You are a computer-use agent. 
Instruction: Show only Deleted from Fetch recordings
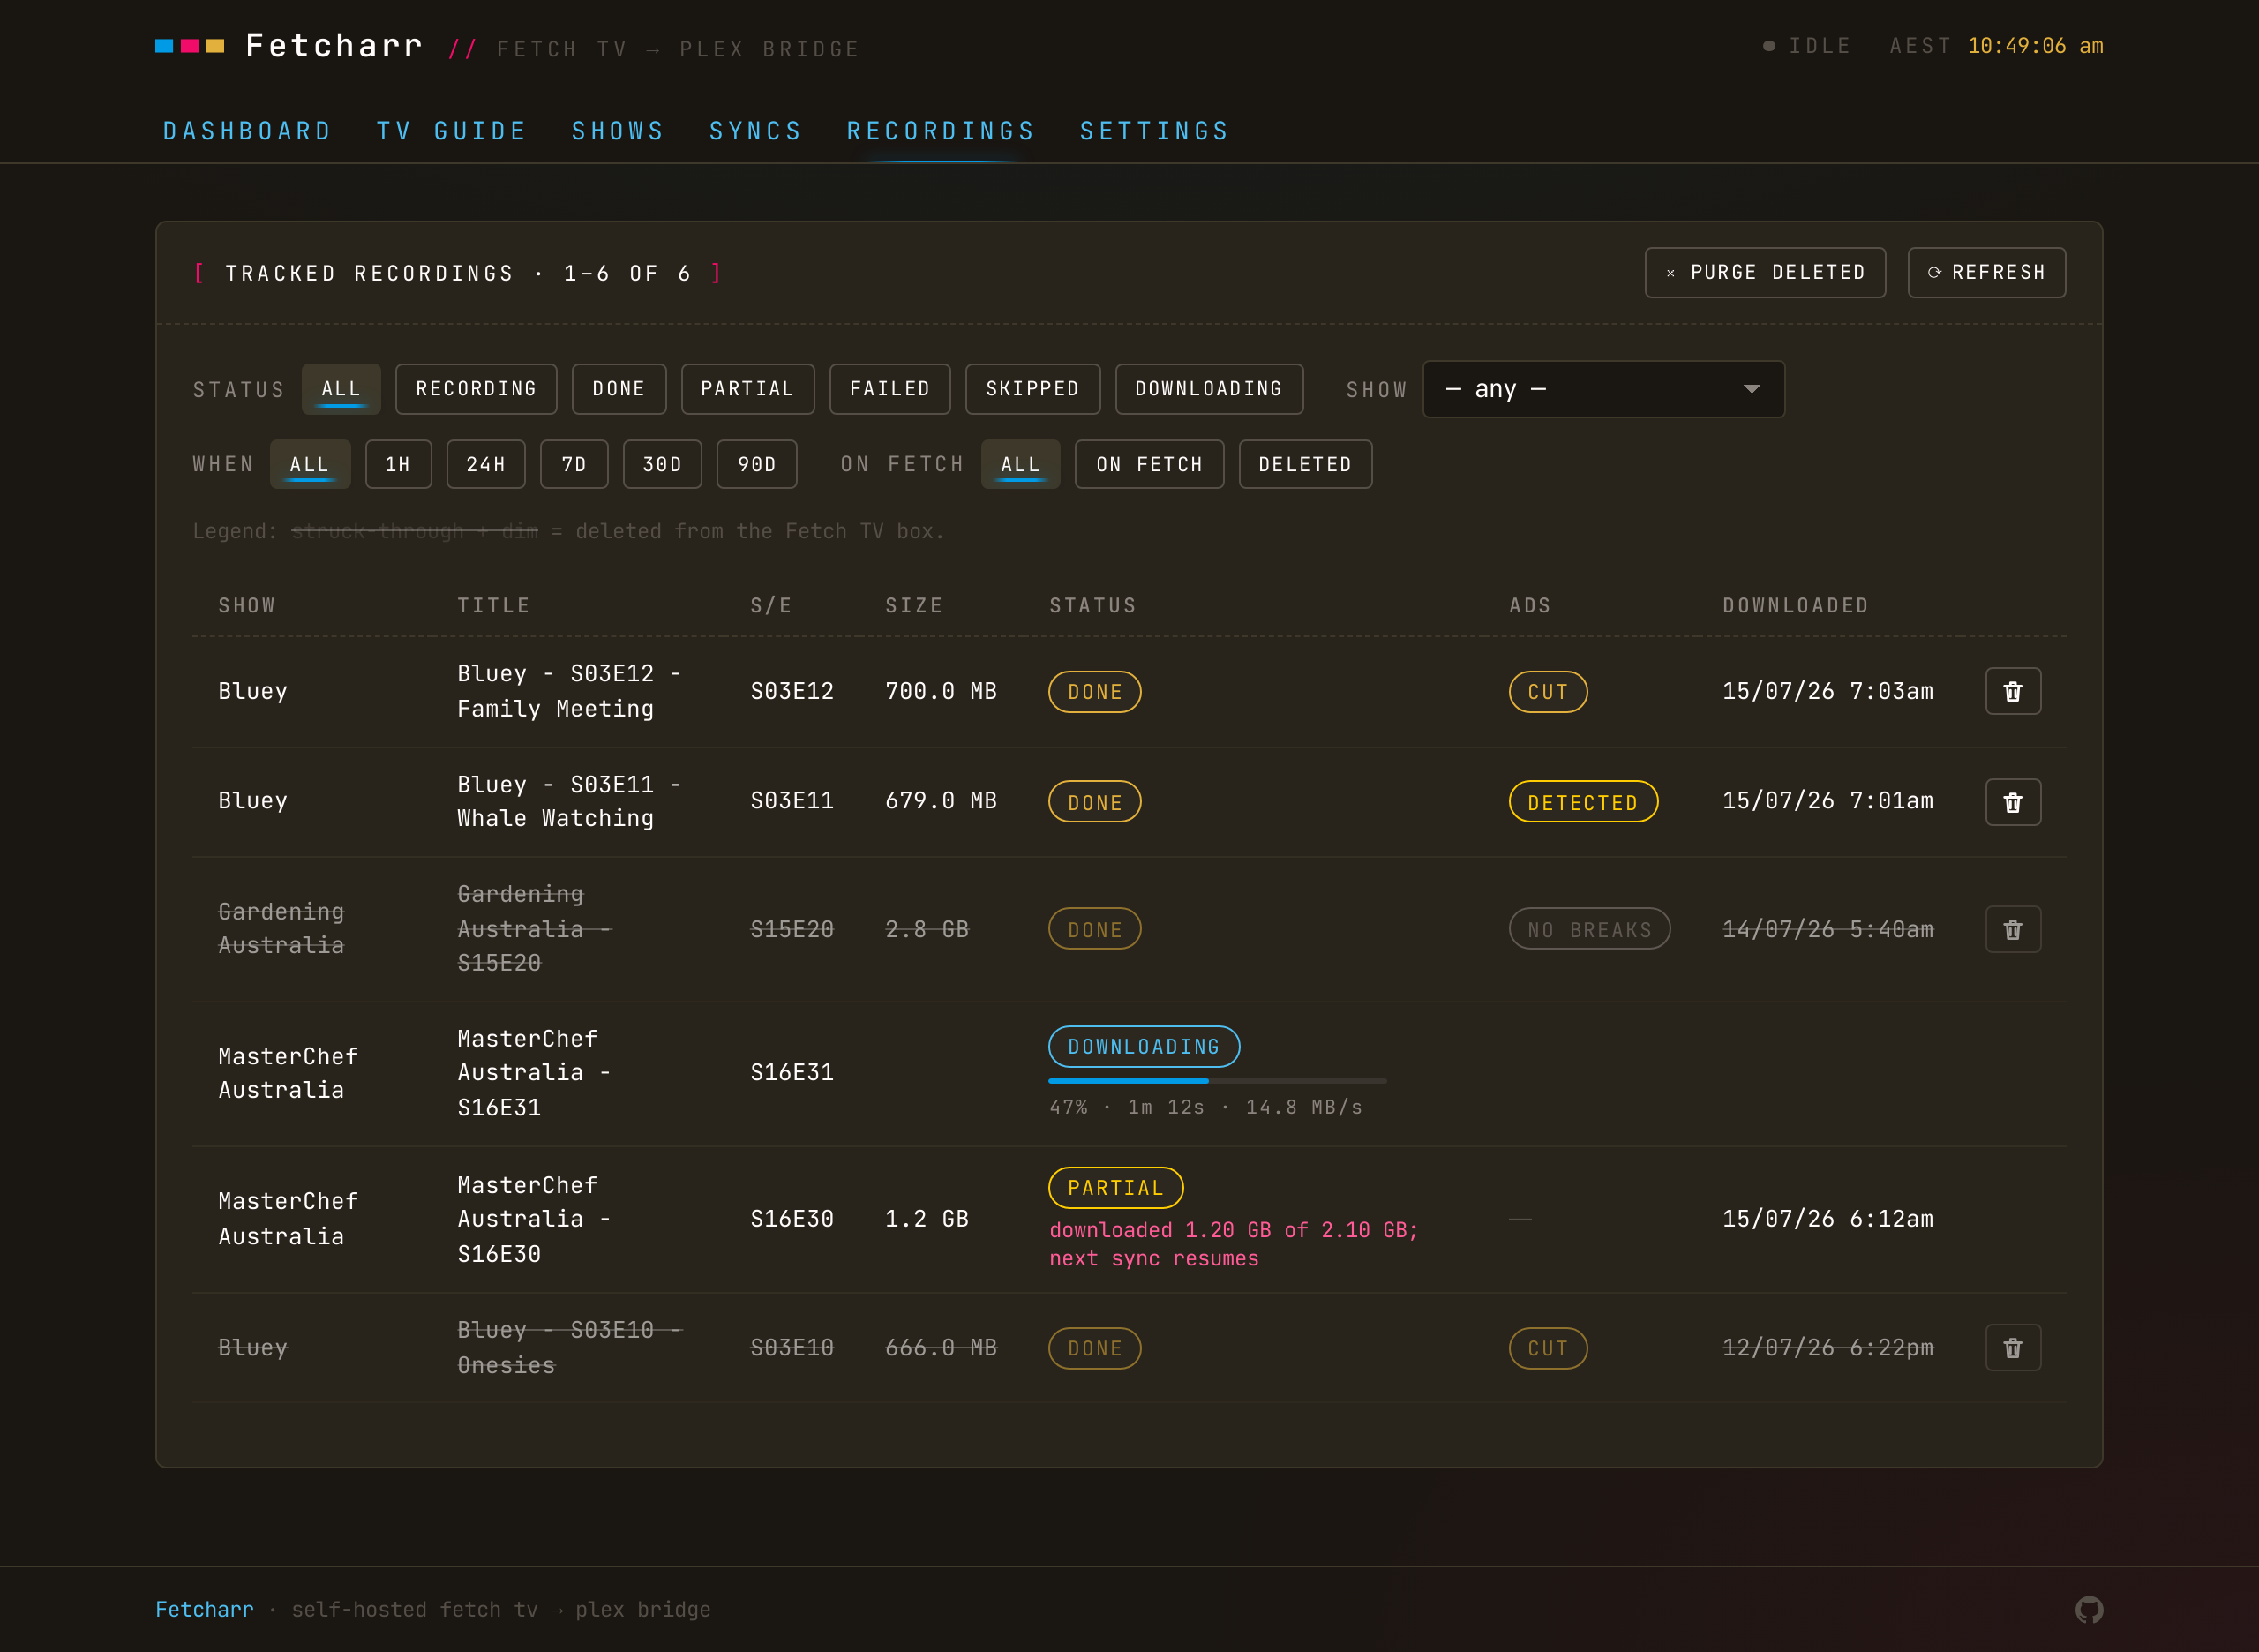coord(1305,464)
